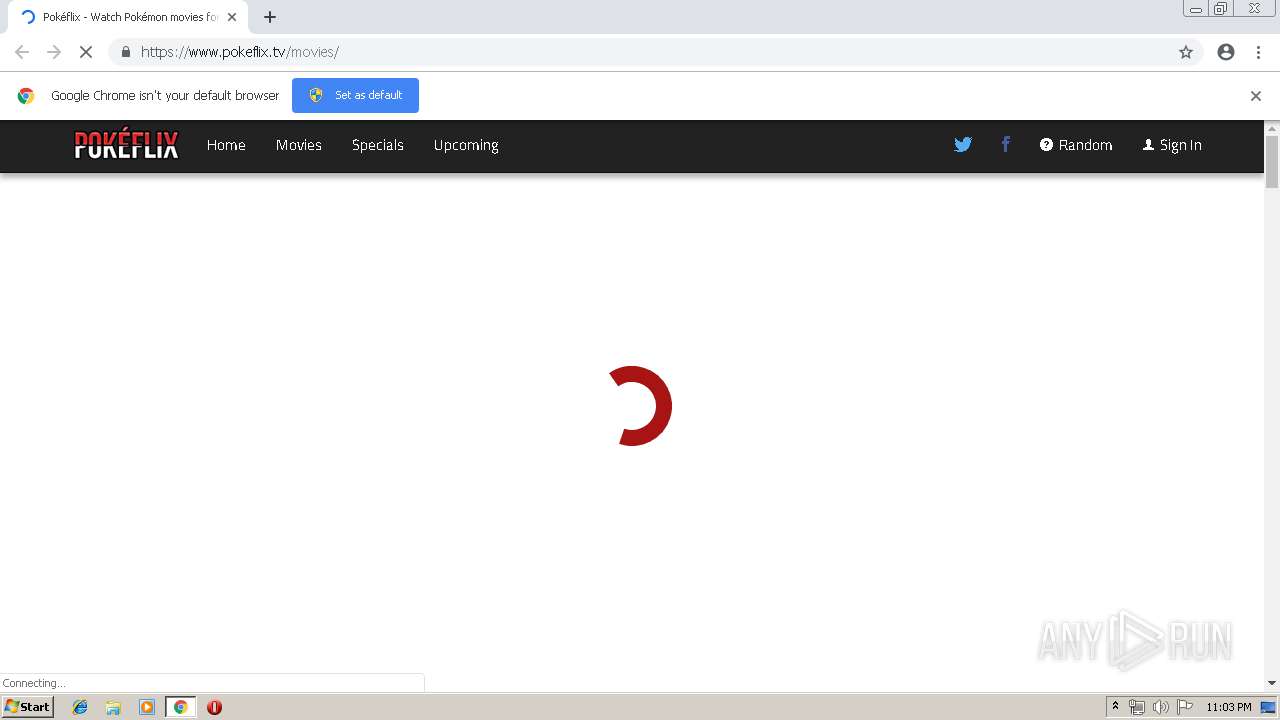Open the Pokéflix logo homepage link
1280x720 pixels.
point(126,145)
